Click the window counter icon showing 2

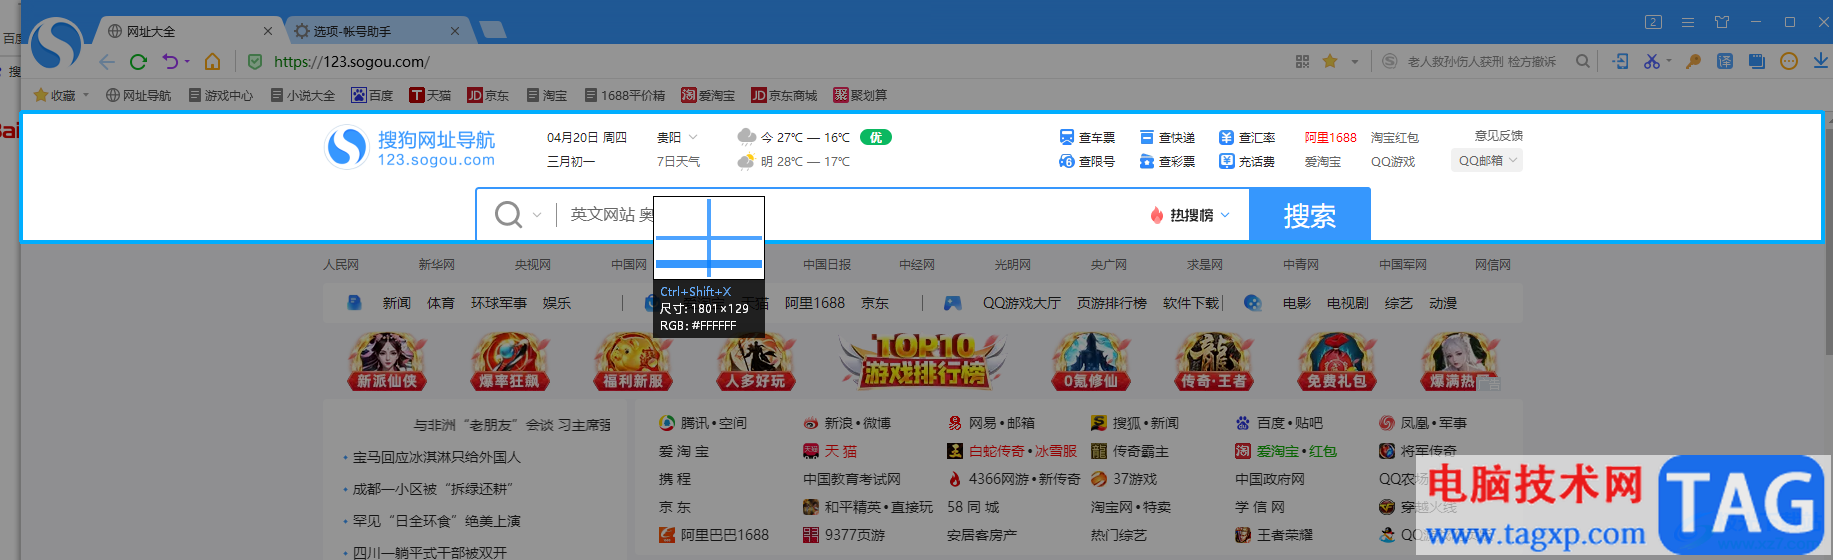[x=1653, y=22]
